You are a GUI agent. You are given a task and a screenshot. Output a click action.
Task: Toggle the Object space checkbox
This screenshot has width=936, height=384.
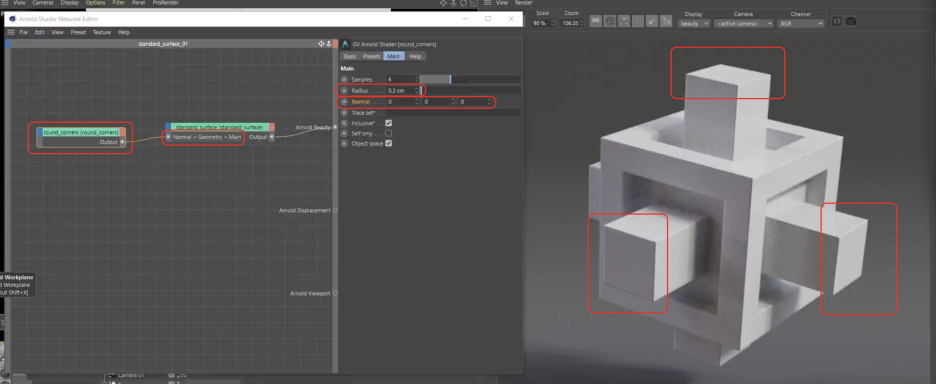pyautogui.click(x=389, y=143)
